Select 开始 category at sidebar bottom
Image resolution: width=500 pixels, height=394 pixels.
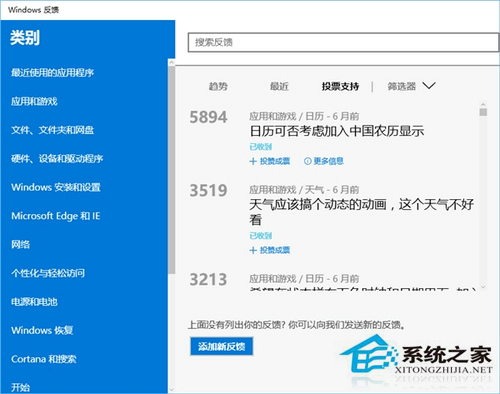click(20, 387)
